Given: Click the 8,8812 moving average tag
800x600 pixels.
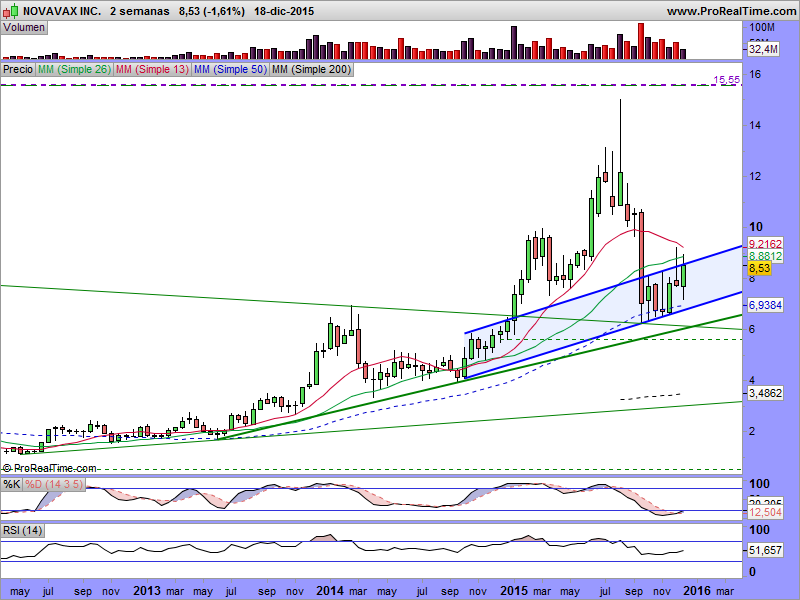Looking at the screenshot, I should (765, 256).
